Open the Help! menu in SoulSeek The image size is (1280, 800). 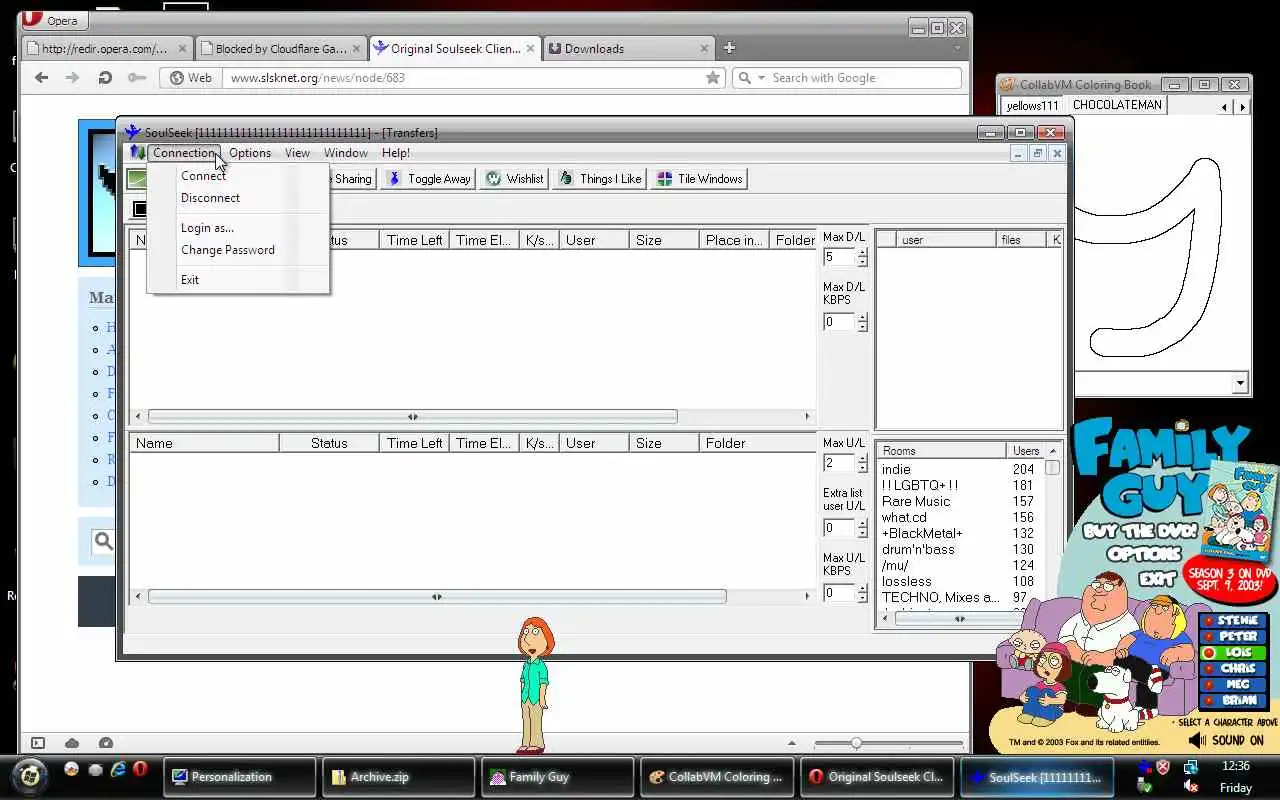[x=395, y=153]
